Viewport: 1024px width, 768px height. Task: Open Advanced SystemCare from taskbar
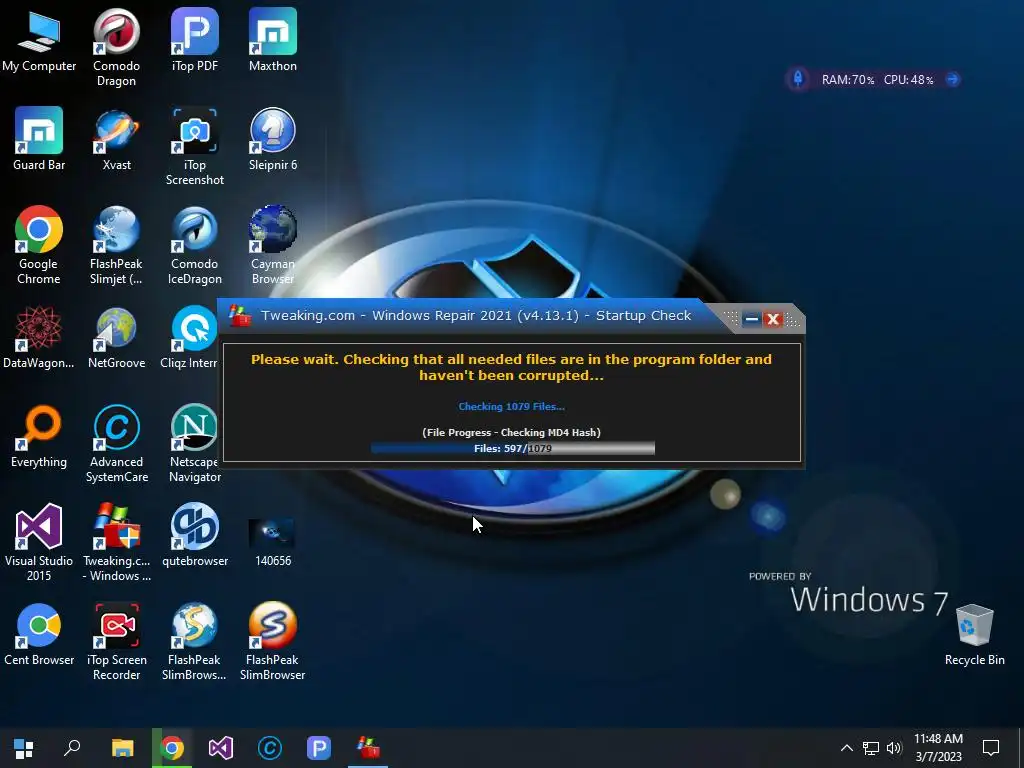point(270,748)
